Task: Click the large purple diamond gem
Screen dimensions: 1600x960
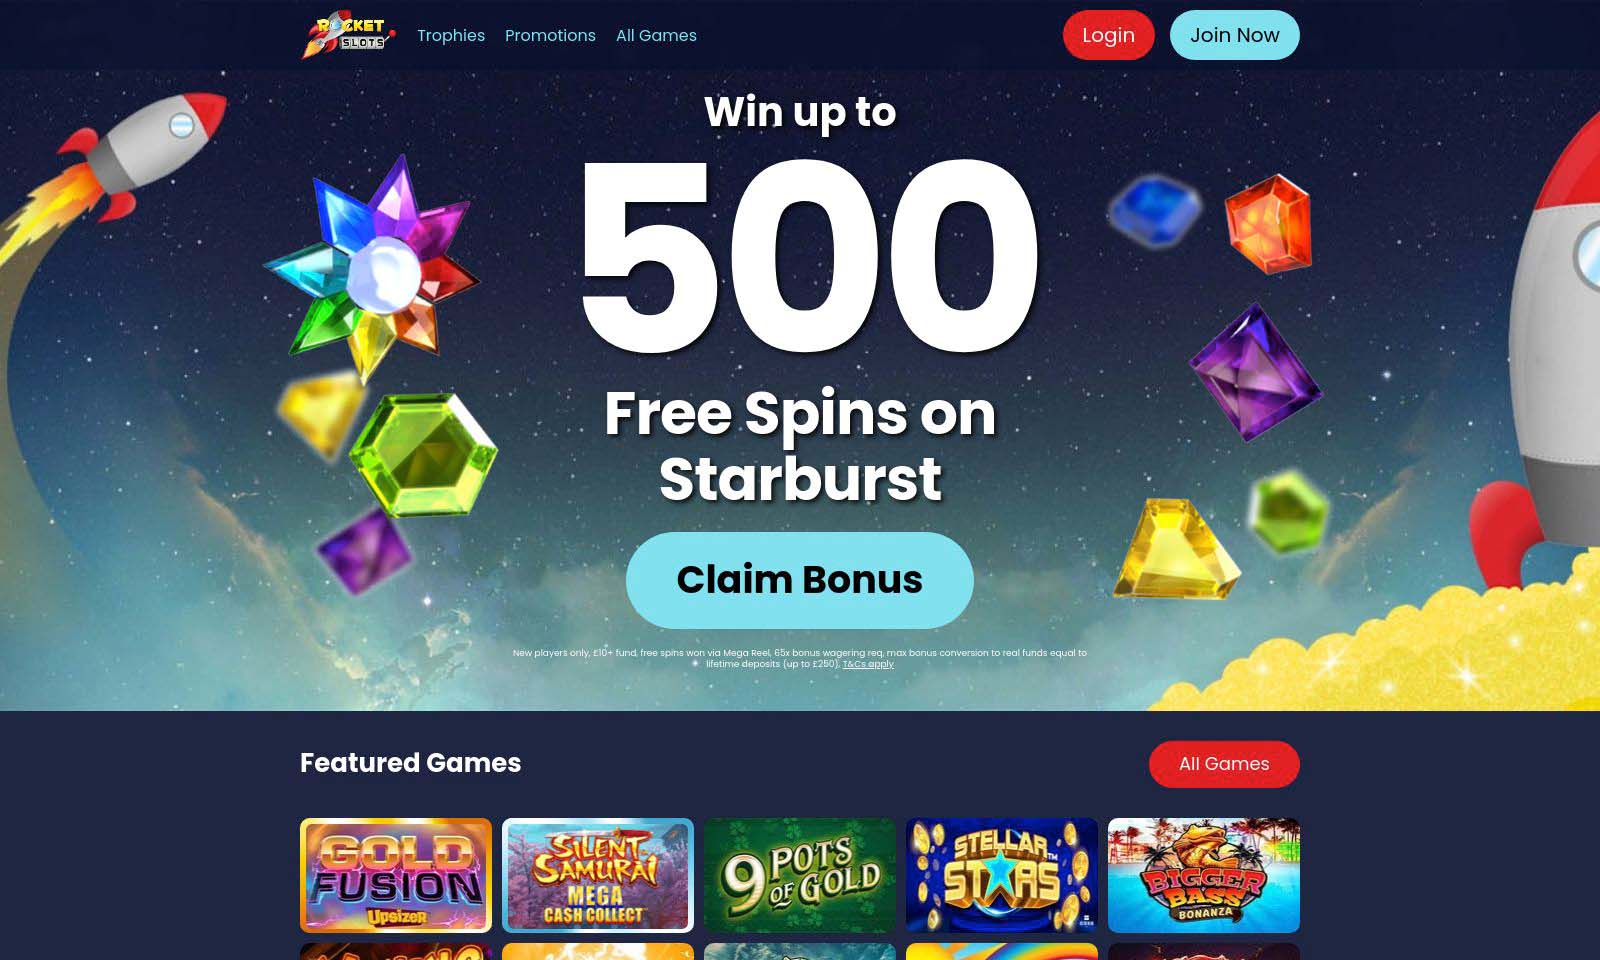Action: [x=1256, y=372]
